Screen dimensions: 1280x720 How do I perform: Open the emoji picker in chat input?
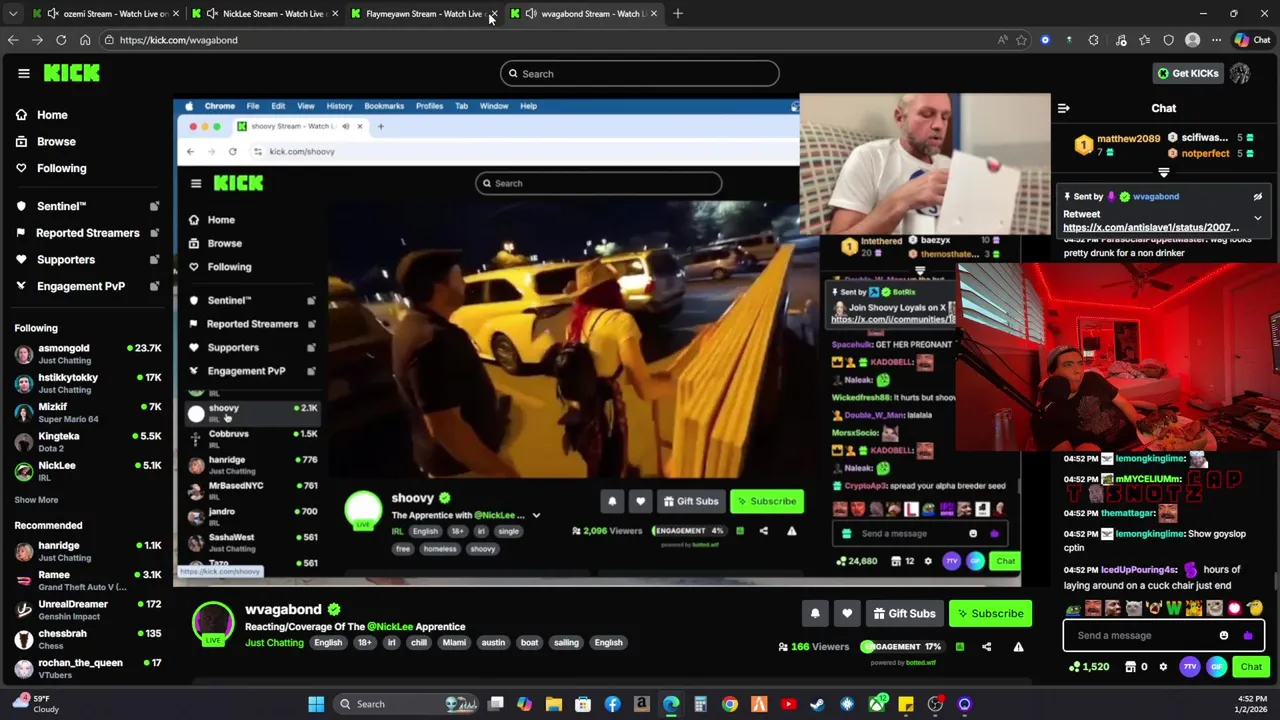[x=1224, y=635]
